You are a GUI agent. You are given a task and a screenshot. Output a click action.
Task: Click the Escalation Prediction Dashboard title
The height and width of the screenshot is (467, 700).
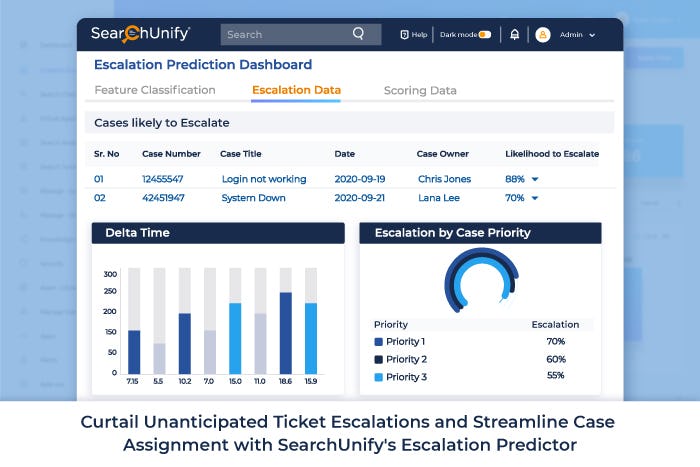[x=203, y=65]
